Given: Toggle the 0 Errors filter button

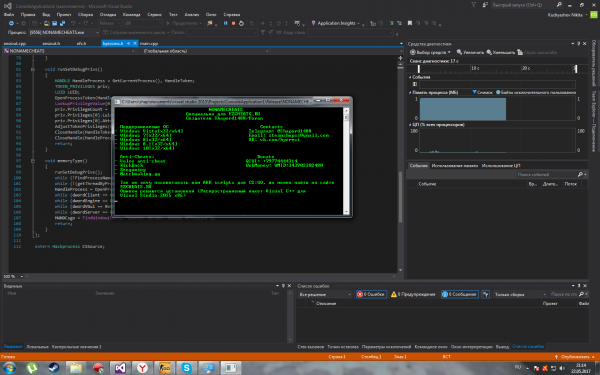Looking at the screenshot, I should [x=371, y=294].
